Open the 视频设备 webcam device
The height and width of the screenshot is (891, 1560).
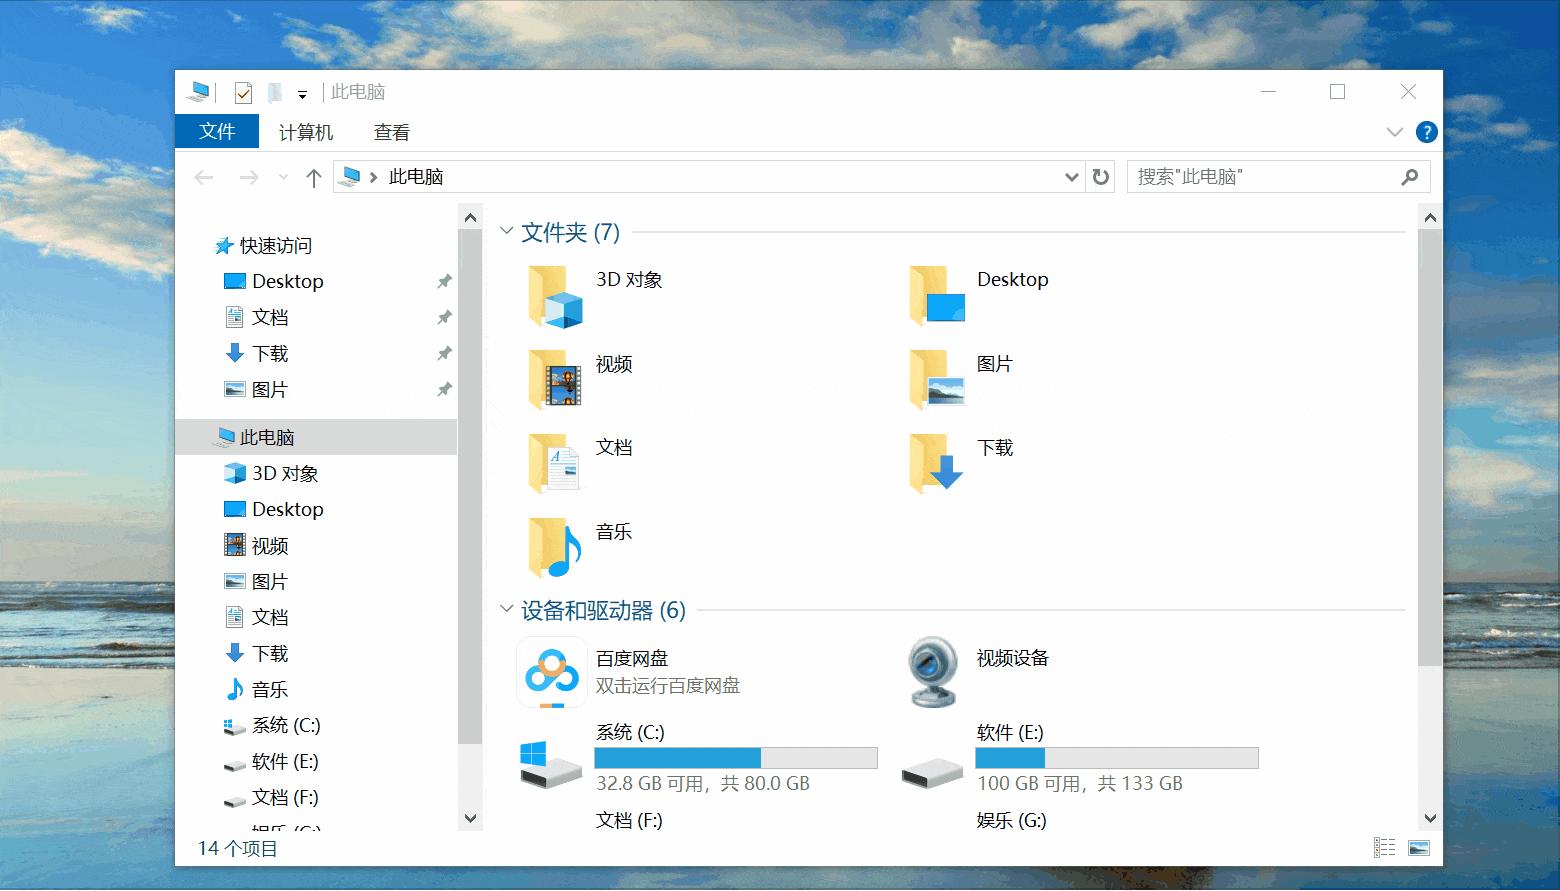click(931, 672)
